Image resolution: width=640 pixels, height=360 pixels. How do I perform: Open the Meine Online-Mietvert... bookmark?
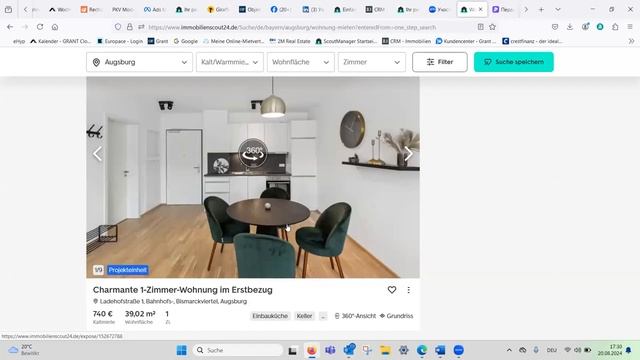point(233,41)
